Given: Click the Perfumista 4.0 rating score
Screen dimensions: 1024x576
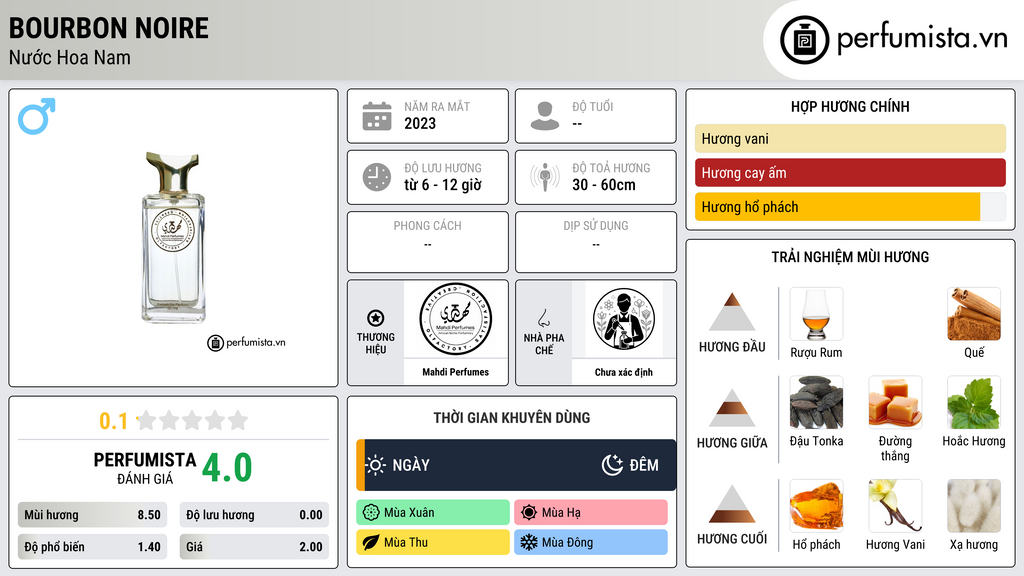Looking at the screenshot, I should [227, 468].
